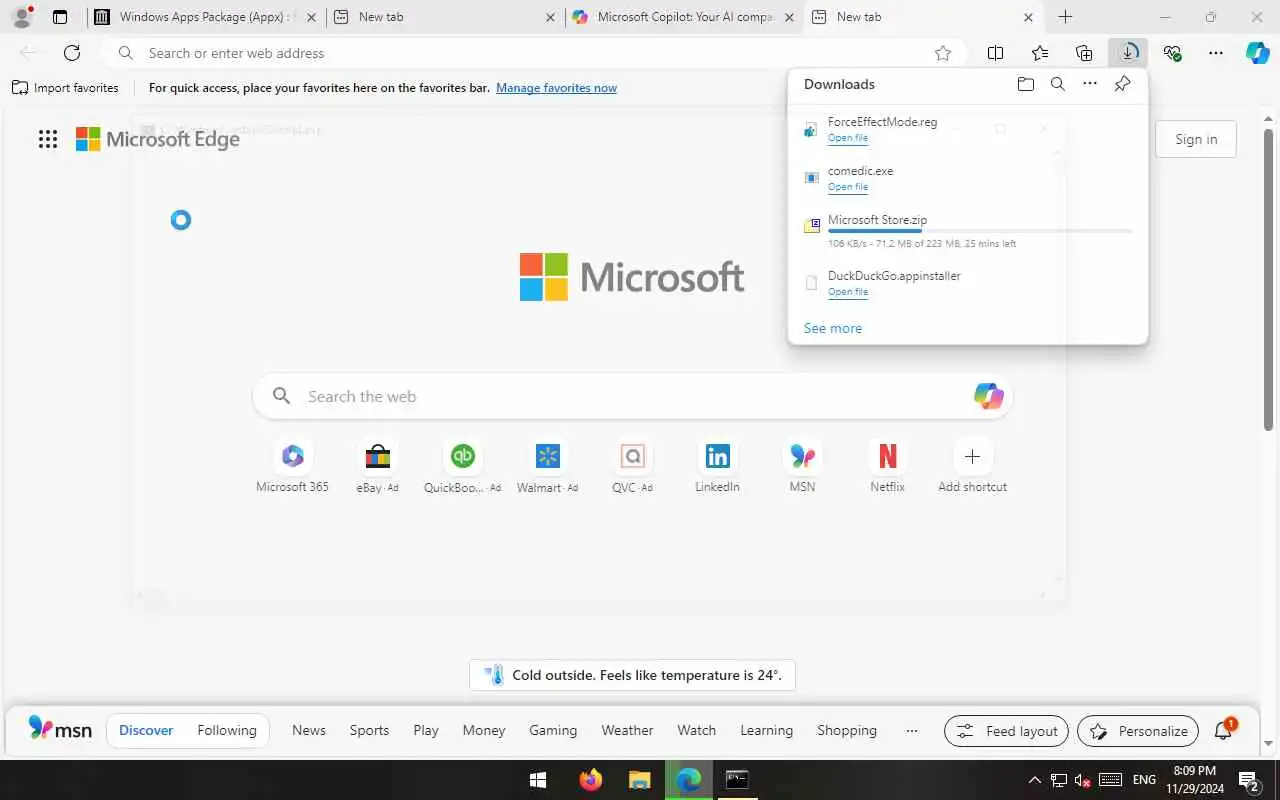
Task: Open Settings and more ellipsis
Action: 1216,53
